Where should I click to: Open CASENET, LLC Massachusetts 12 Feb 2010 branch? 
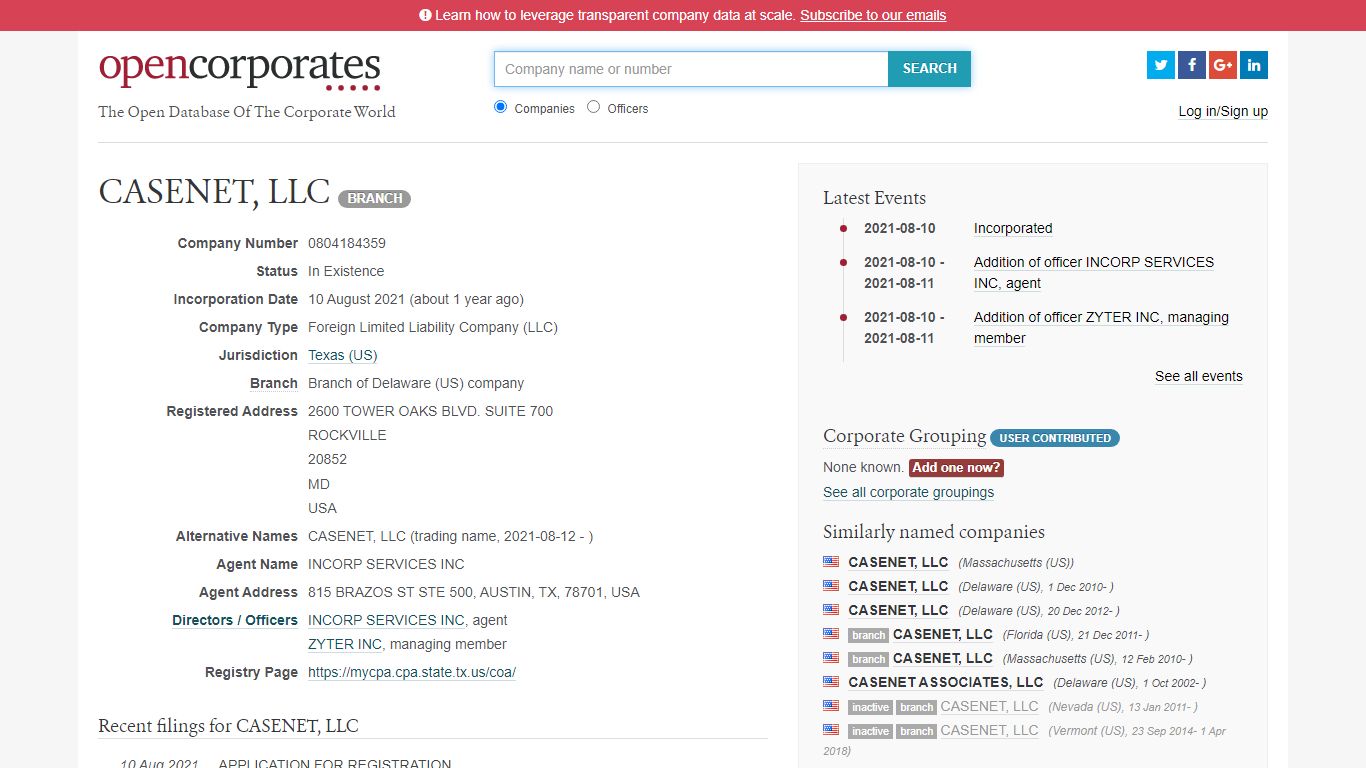coord(943,658)
